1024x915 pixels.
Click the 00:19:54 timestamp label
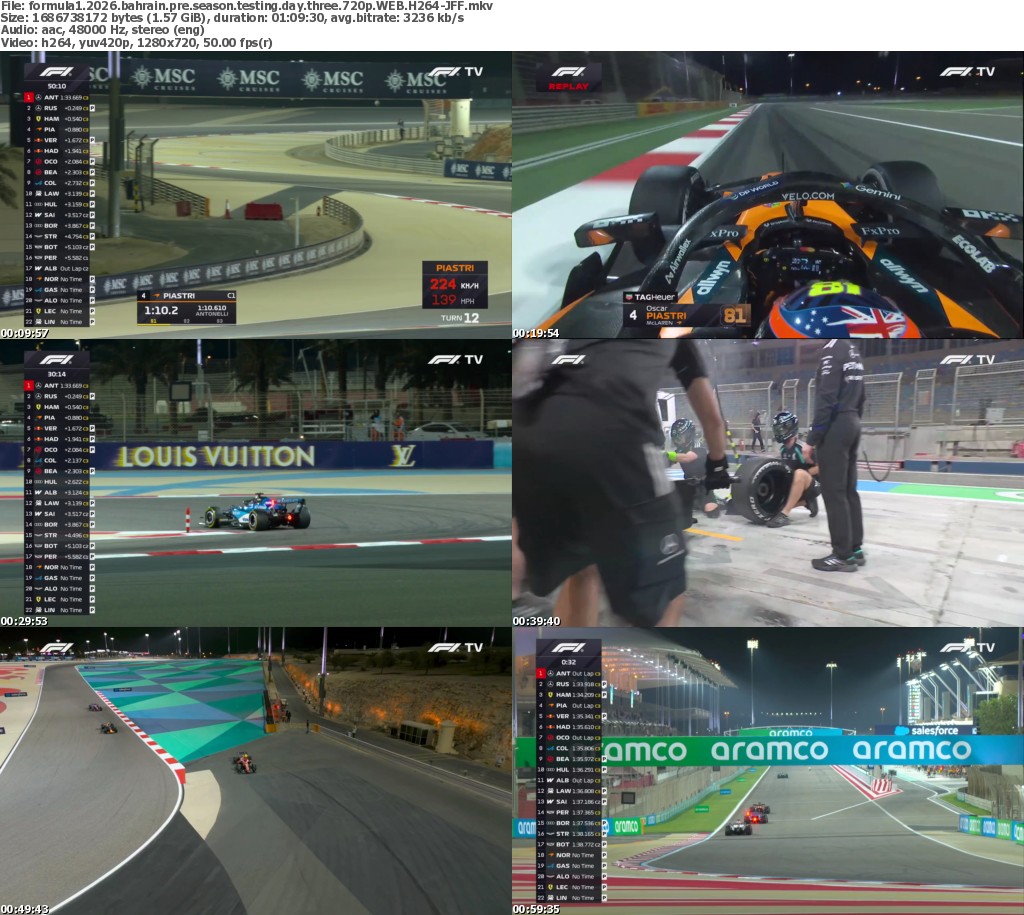tap(535, 333)
